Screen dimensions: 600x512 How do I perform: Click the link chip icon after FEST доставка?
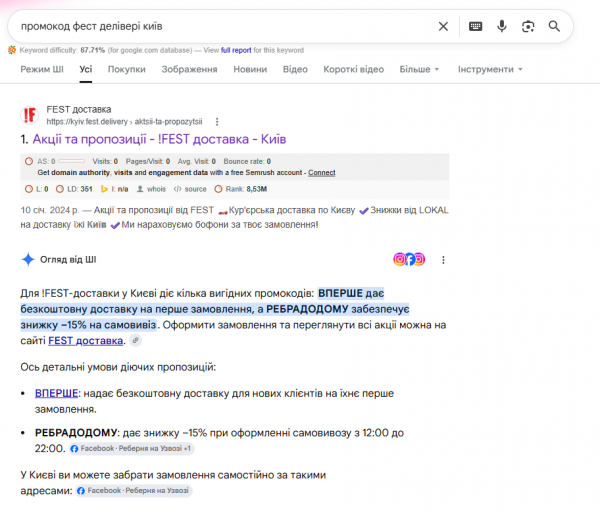(x=135, y=340)
